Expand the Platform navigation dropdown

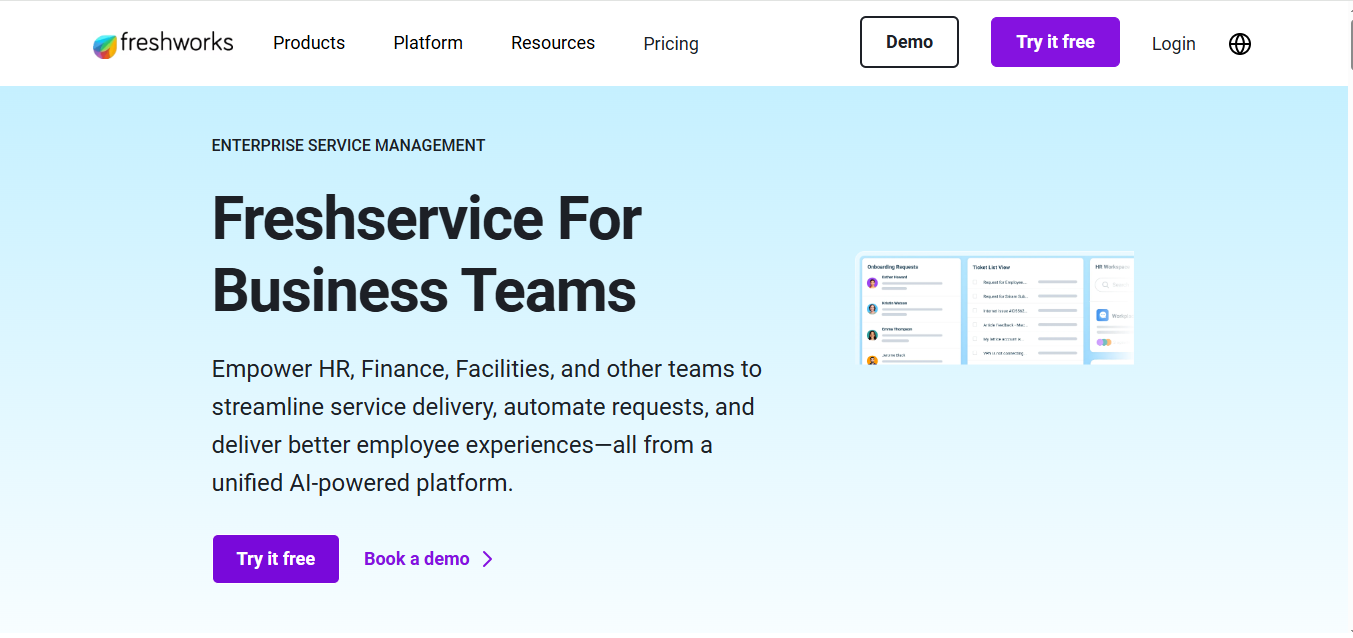(x=427, y=43)
